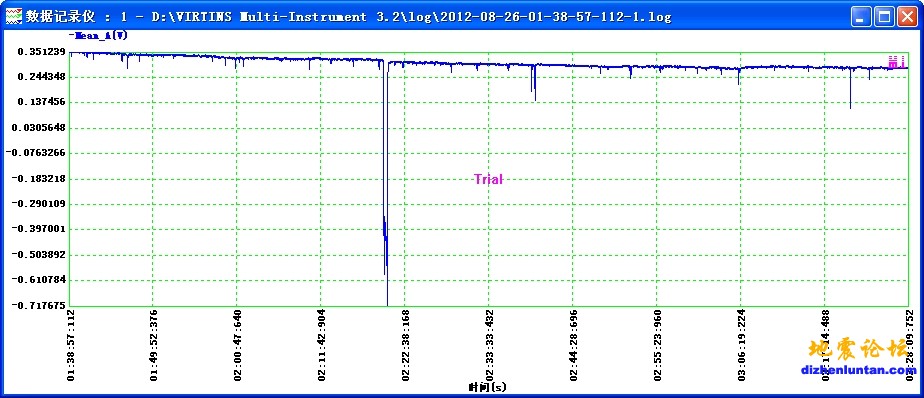Click the 02:22:38:168 time axis label

405,344
